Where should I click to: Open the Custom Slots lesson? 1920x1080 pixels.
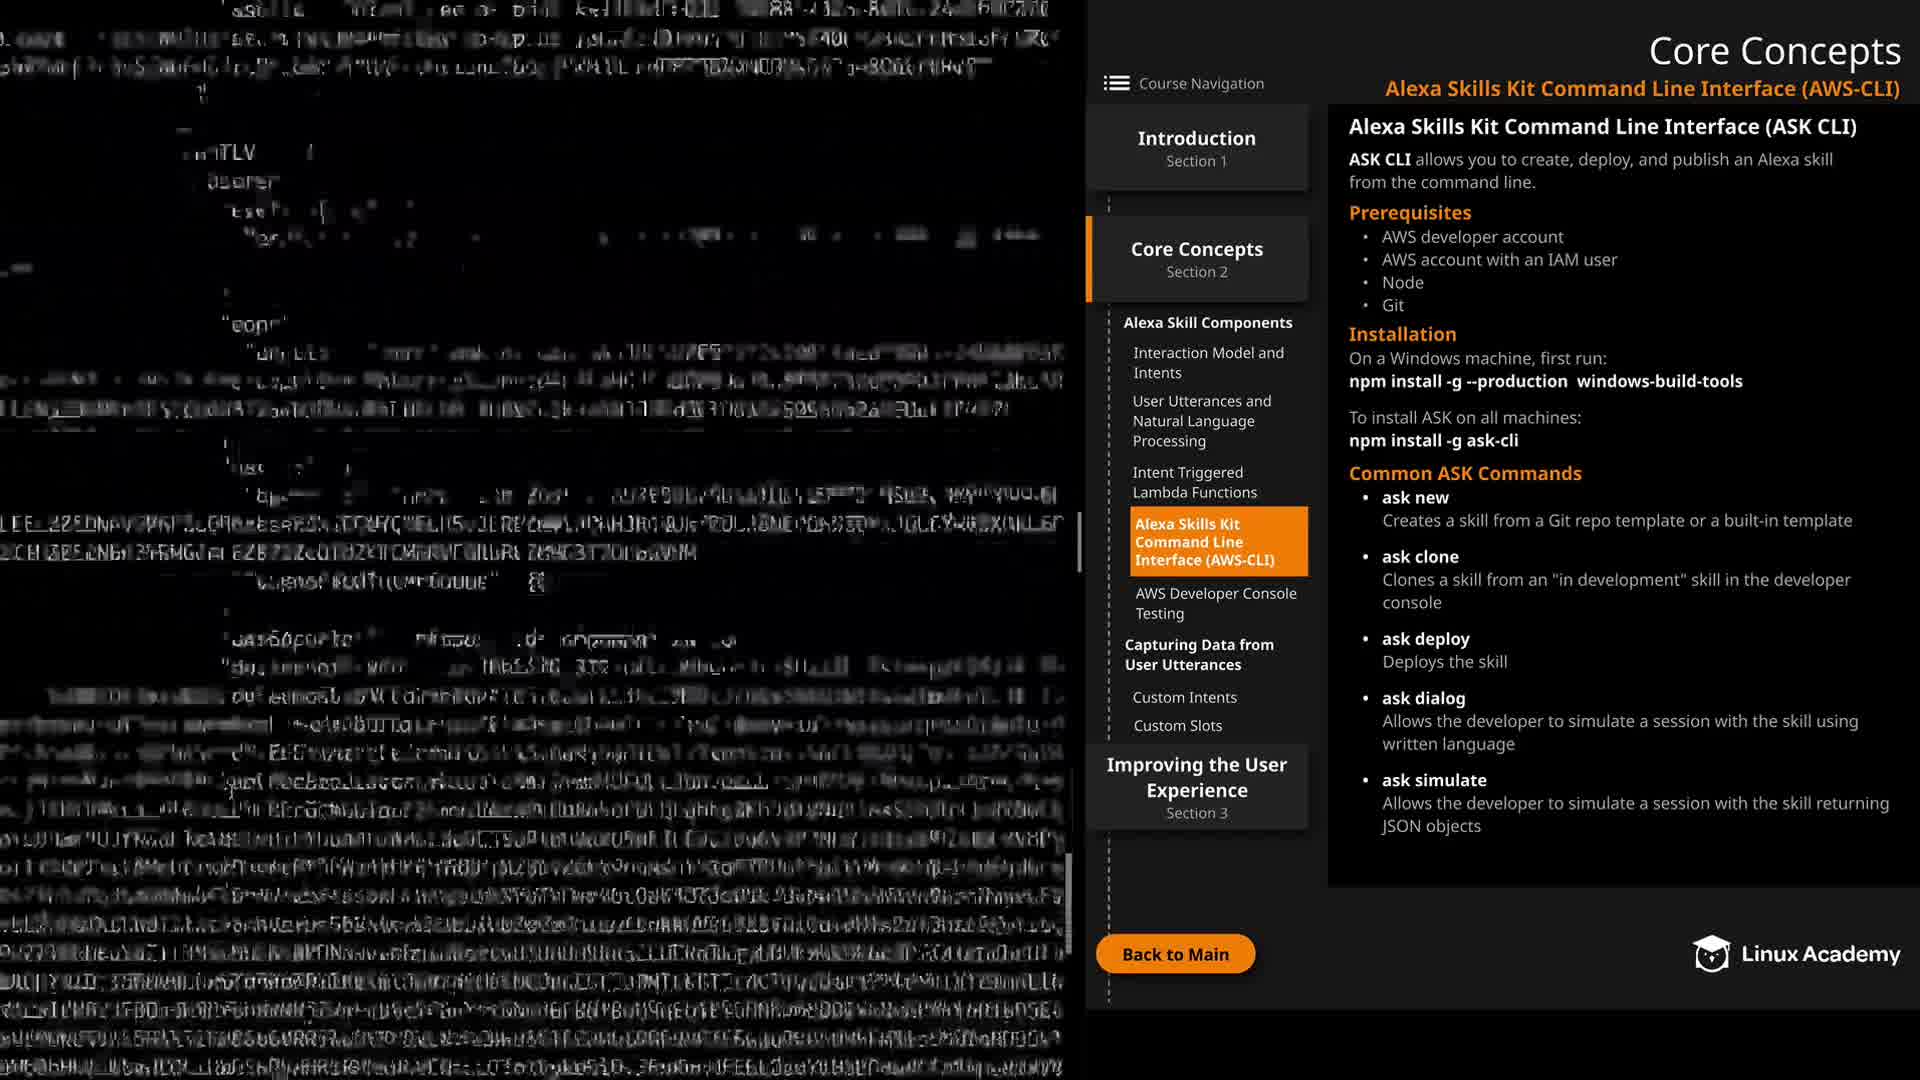1177,726
